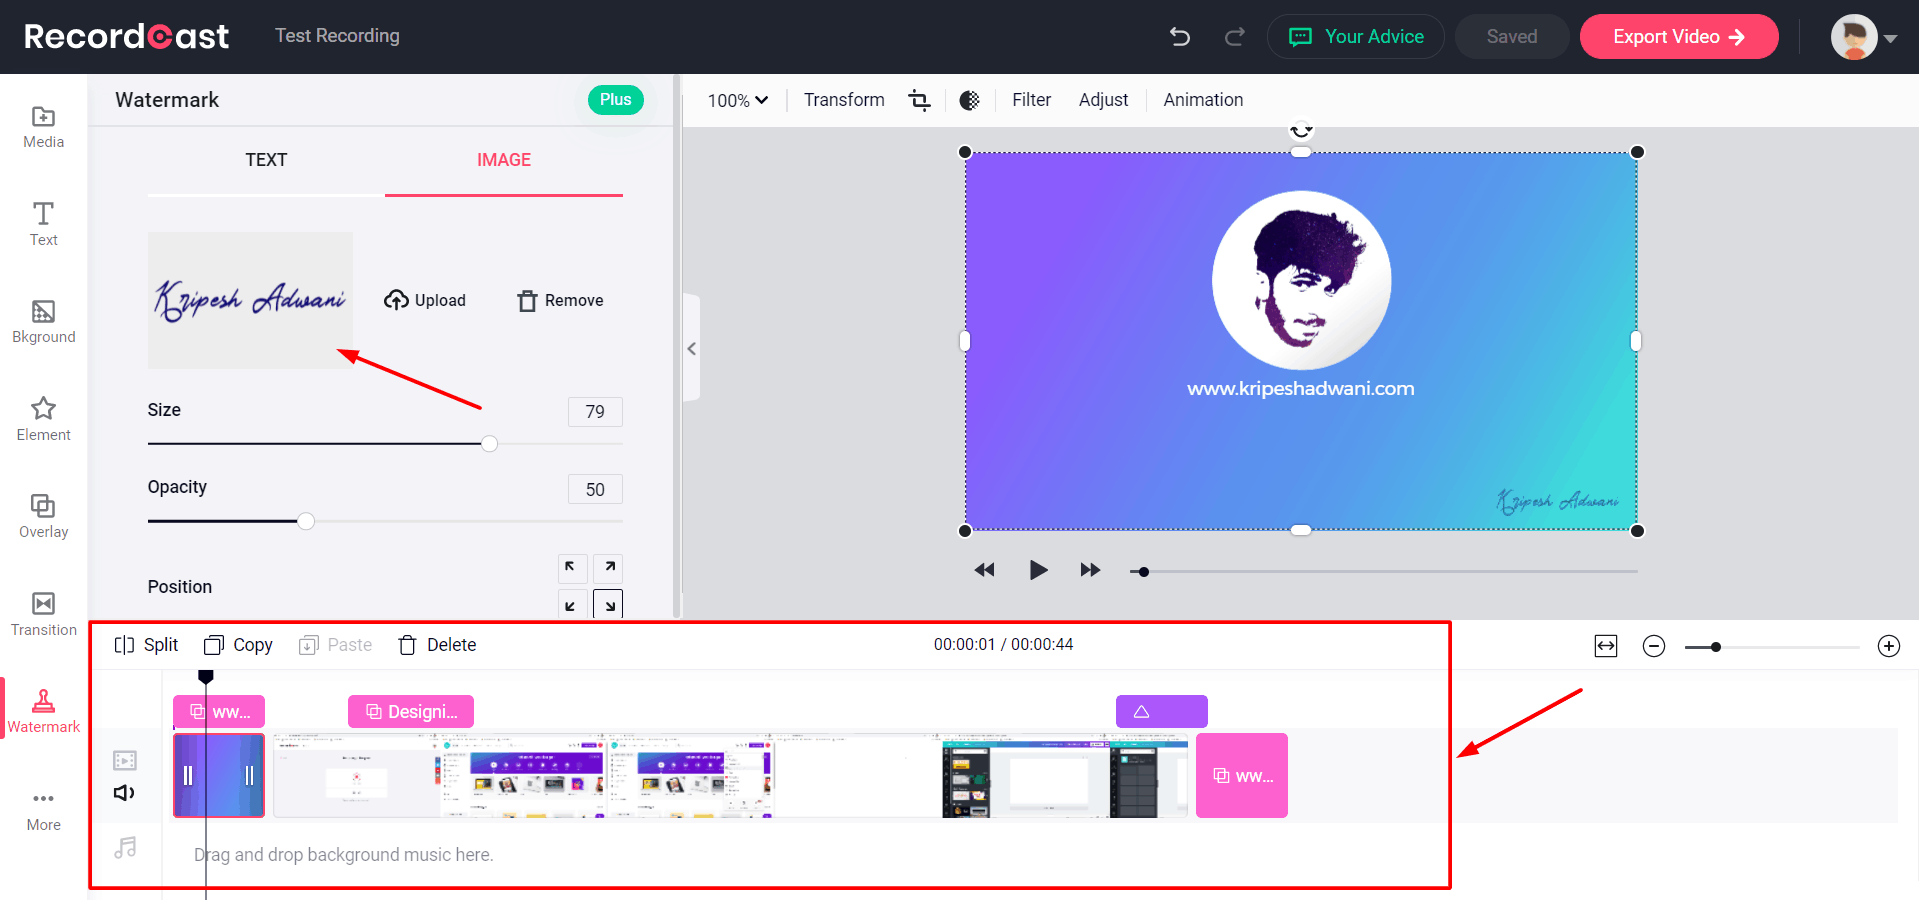Expand the user avatar account menu
1919x900 pixels.
point(1864,38)
